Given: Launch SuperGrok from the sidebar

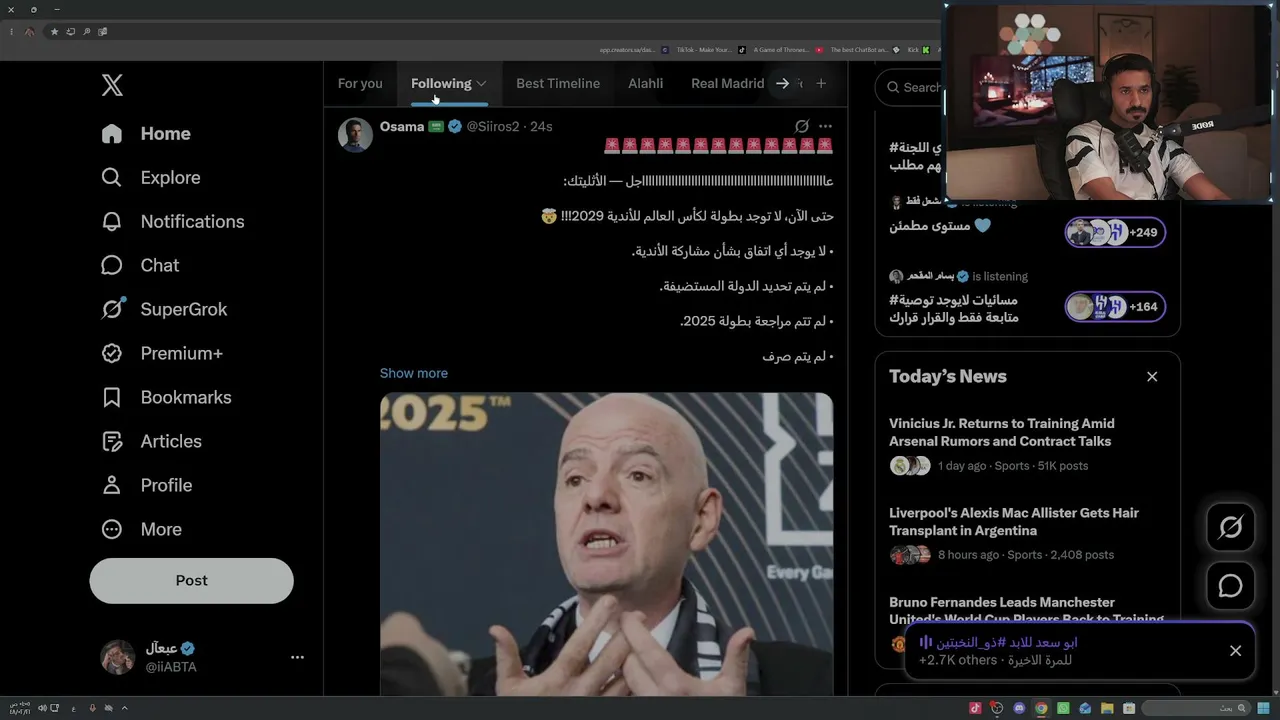Looking at the screenshot, I should [164, 309].
